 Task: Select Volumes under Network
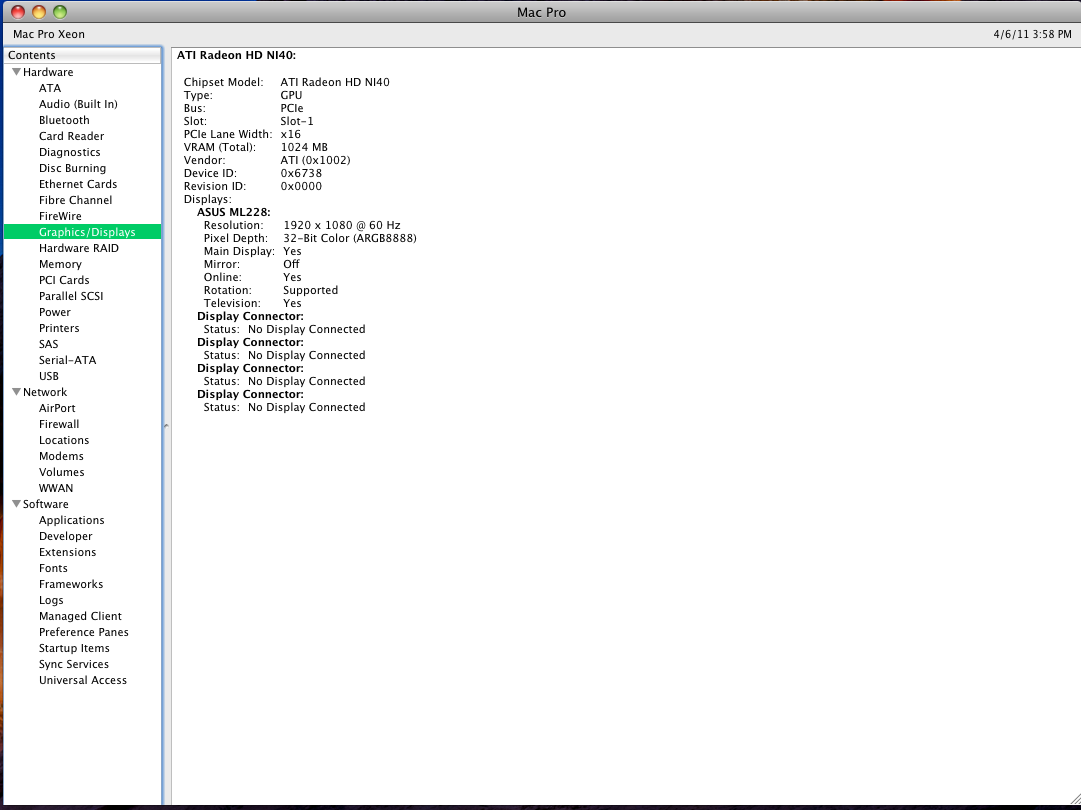point(61,472)
